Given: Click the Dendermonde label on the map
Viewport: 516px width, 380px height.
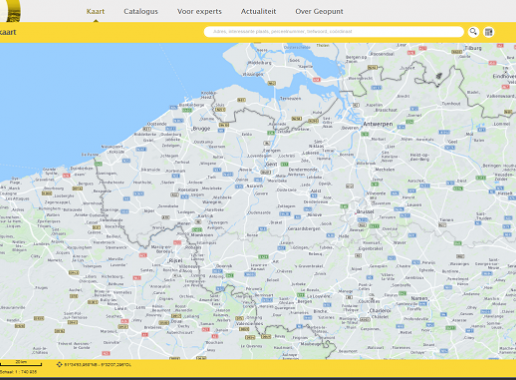Looking at the screenshot, I should 303,169.
